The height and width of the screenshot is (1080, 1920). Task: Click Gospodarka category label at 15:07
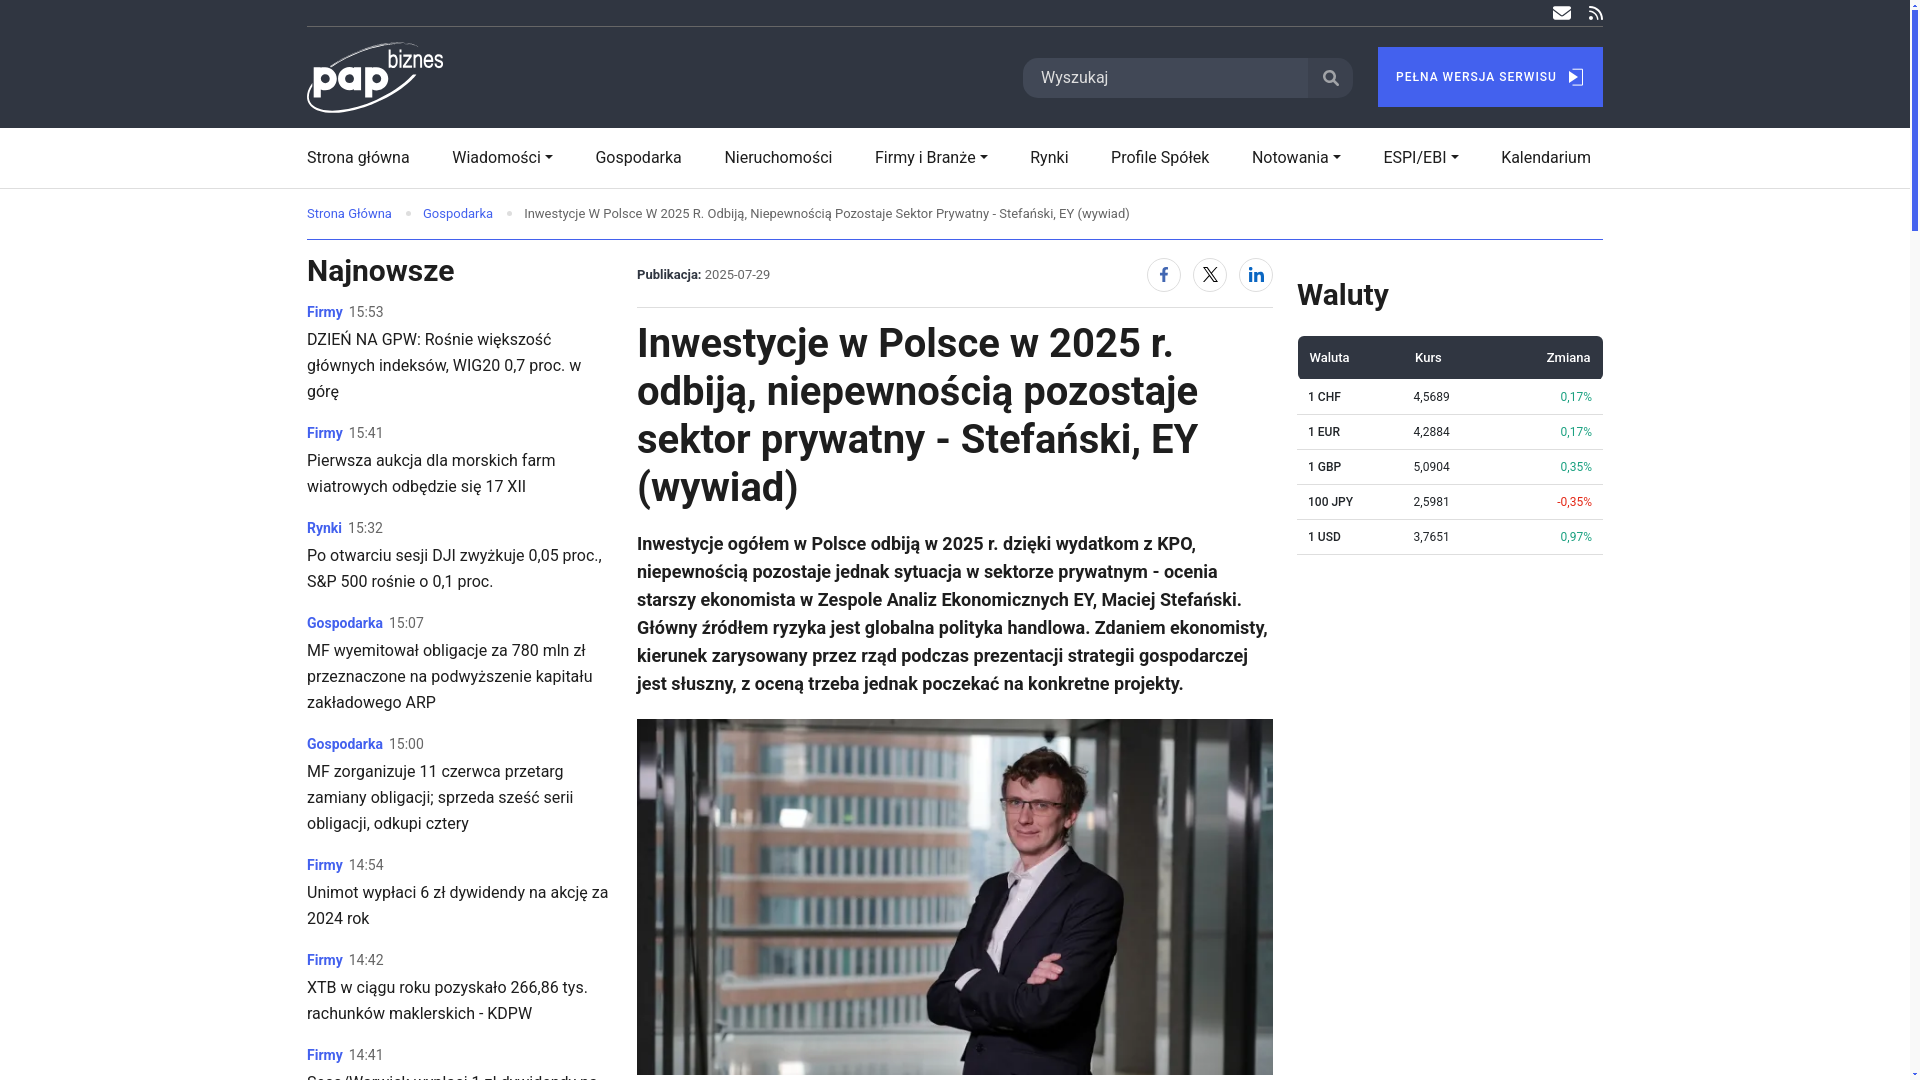[x=345, y=623]
